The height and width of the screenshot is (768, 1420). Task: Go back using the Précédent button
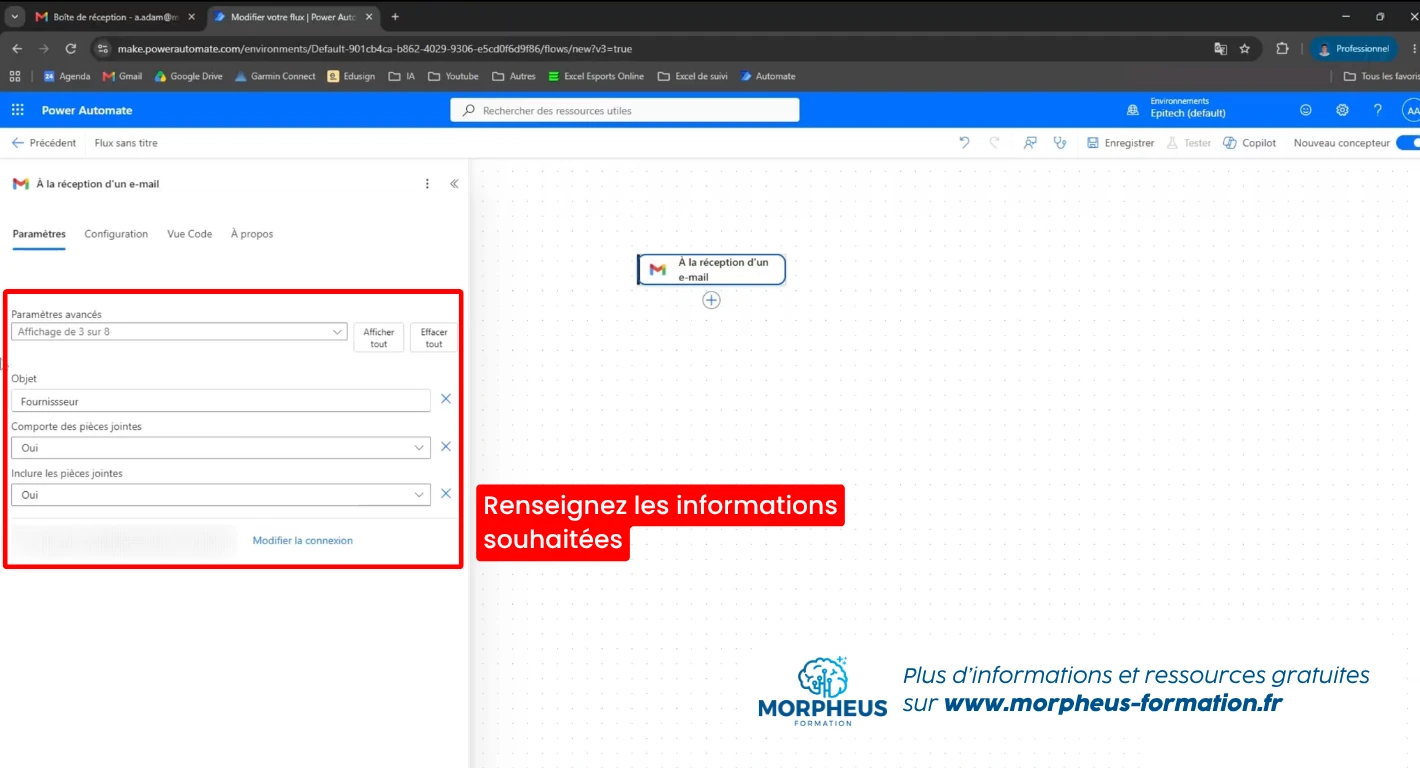pos(44,143)
